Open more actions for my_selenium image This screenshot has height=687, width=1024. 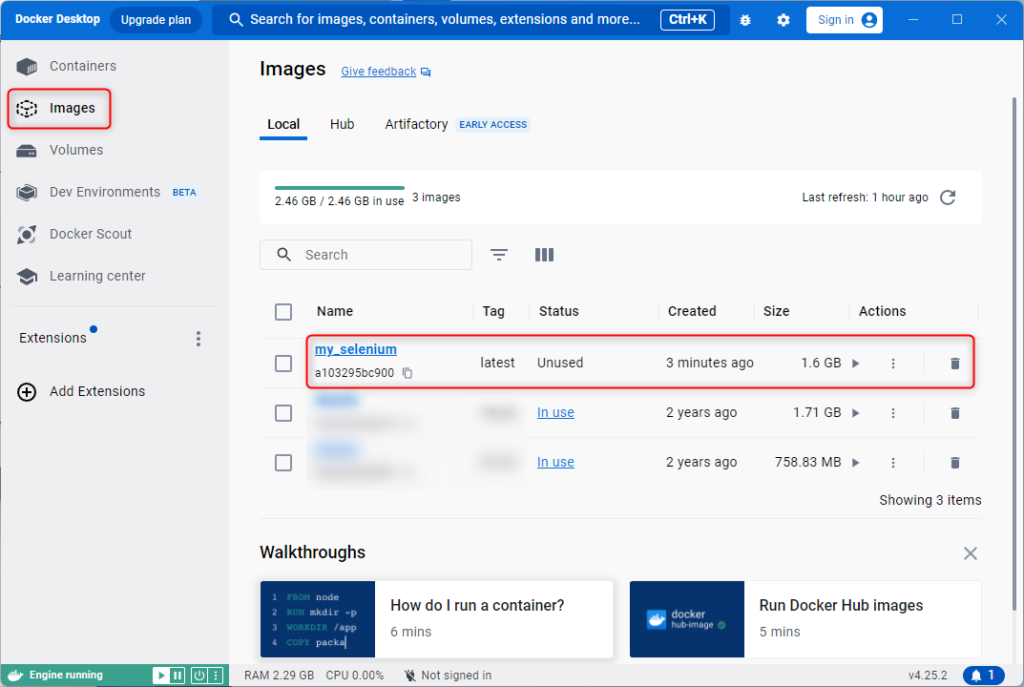pyautogui.click(x=893, y=363)
